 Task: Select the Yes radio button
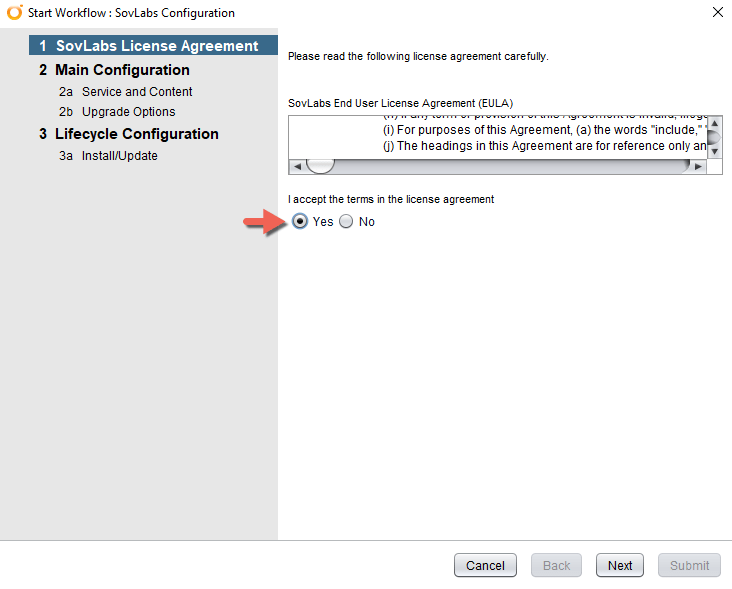[301, 222]
